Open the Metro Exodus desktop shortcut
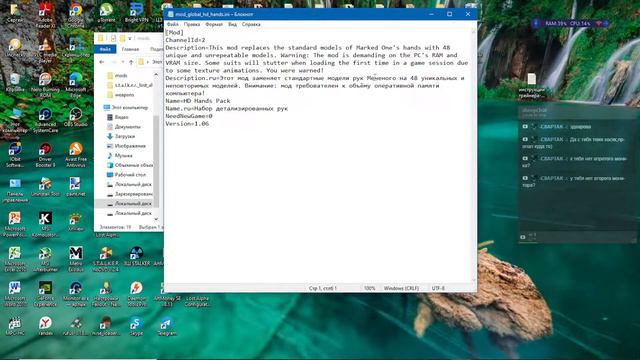640x360 pixels. point(76,259)
